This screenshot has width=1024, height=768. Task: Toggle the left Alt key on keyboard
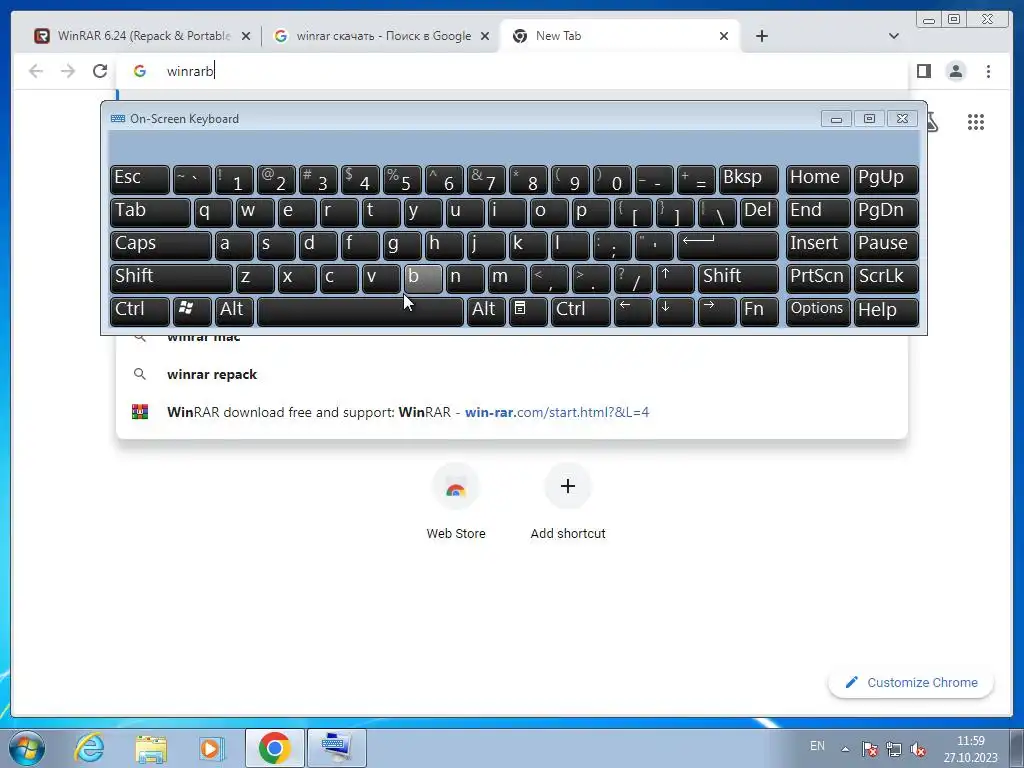pyautogui.click(x=234, y=311)
